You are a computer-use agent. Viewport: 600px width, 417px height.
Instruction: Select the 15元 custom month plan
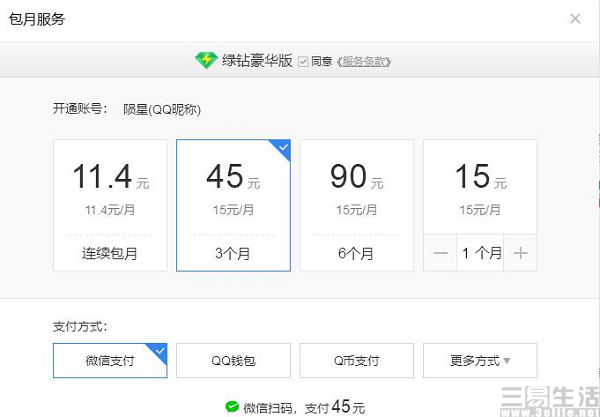[x=480, y=188]
